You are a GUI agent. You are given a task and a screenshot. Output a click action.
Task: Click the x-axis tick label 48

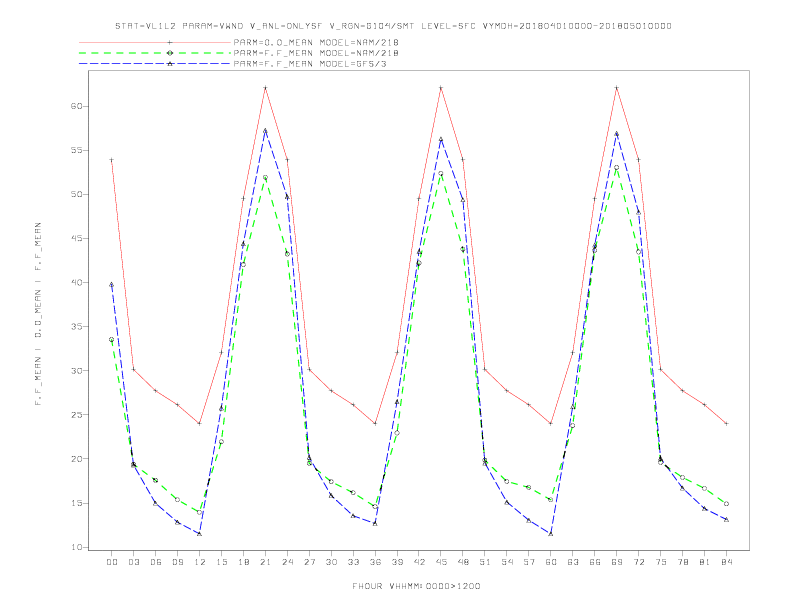point(463,563)
